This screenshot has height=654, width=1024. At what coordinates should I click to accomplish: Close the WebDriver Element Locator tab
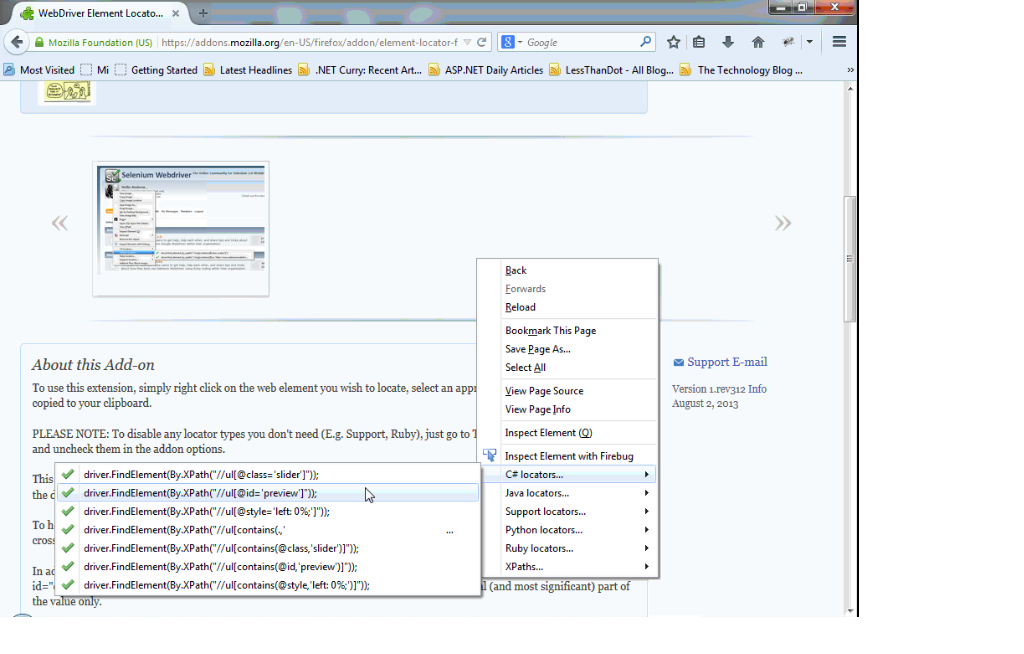click(x=175, y=13)
